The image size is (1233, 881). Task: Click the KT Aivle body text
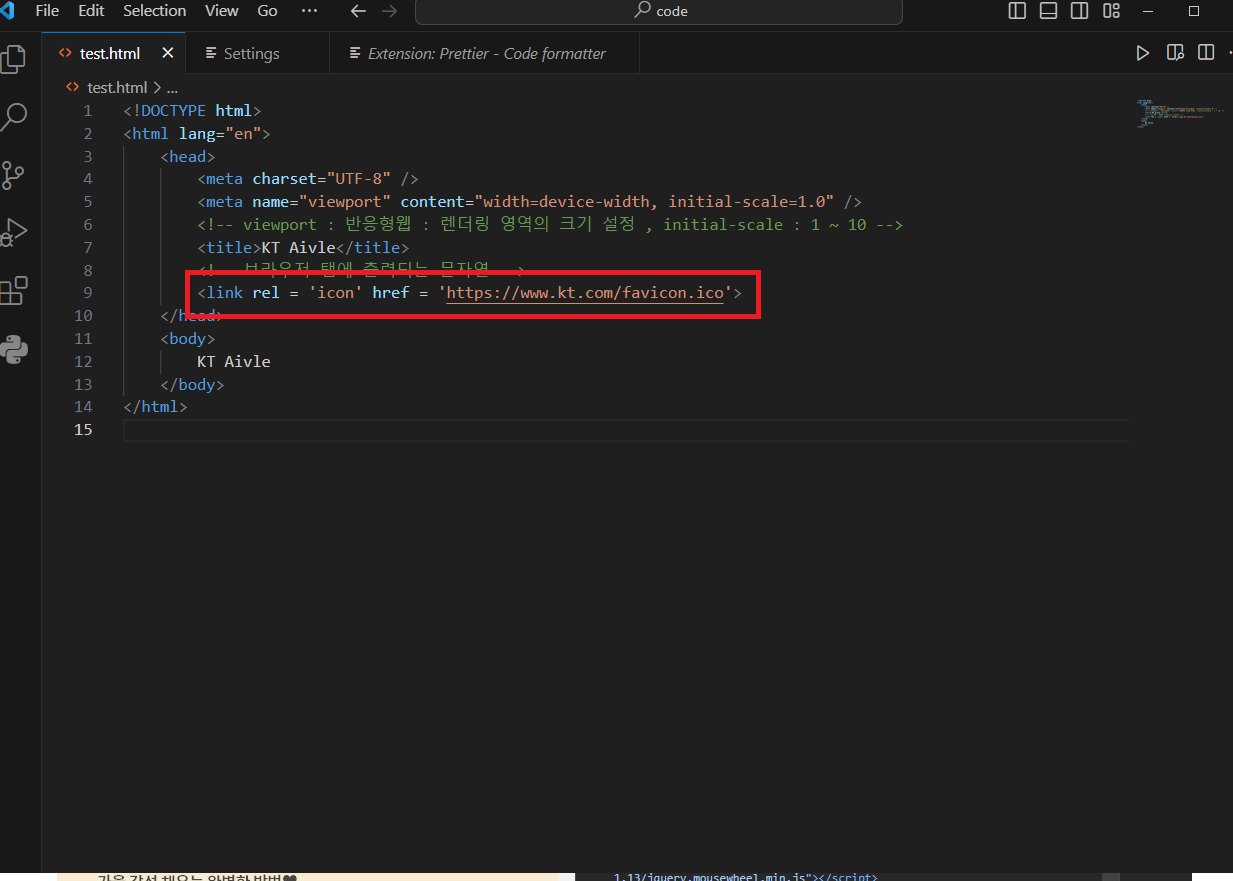coord(234,361)
